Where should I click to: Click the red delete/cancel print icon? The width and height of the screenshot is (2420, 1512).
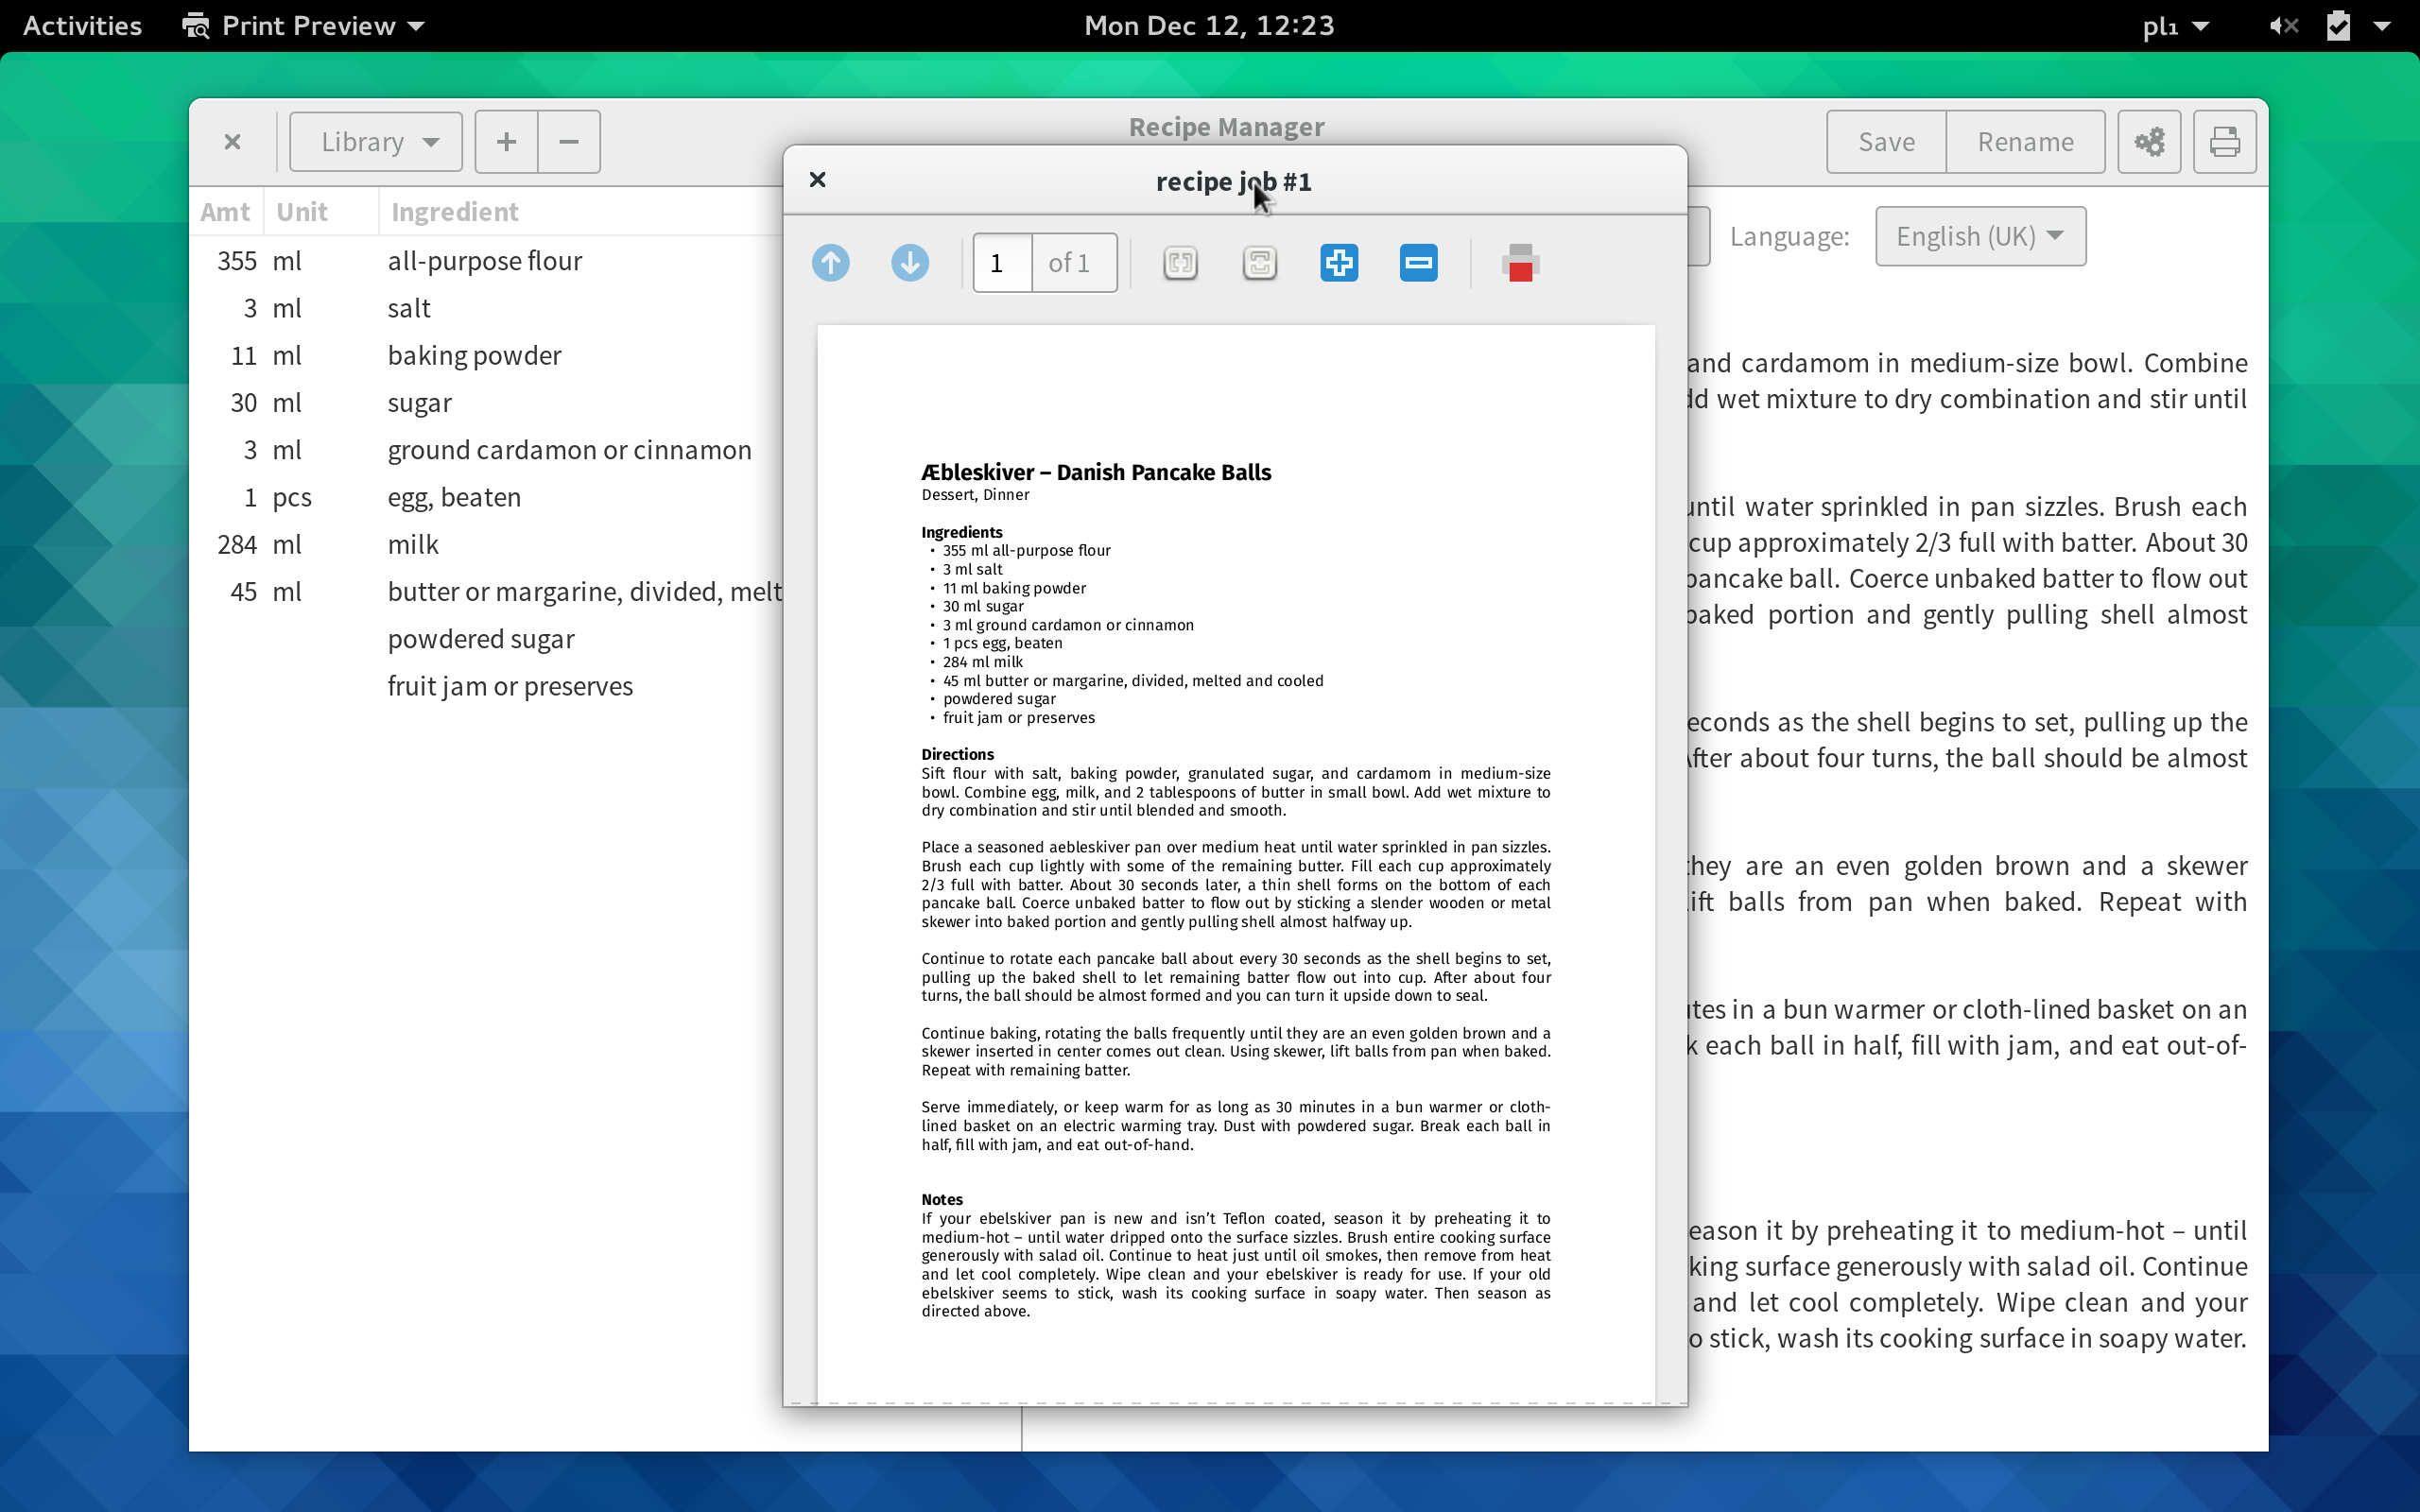click(x=1521, y=263)
